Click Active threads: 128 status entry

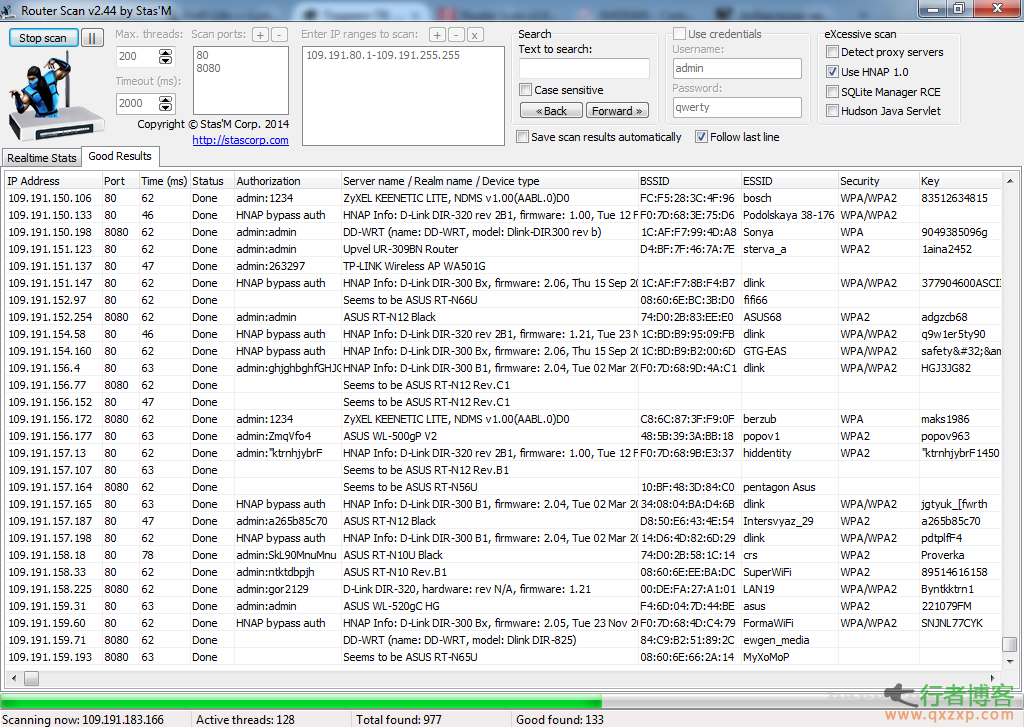click(246, 720)
